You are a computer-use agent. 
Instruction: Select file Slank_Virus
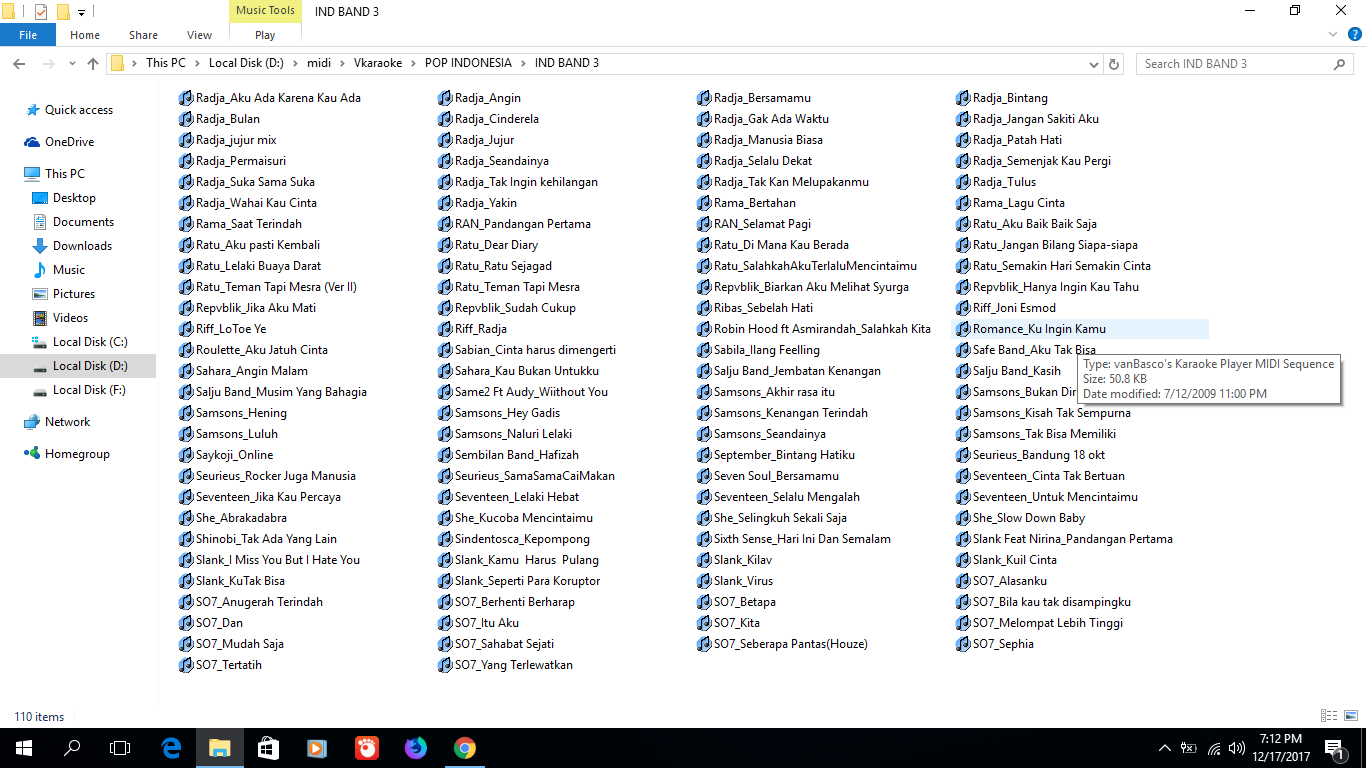[x=735, y=581]
